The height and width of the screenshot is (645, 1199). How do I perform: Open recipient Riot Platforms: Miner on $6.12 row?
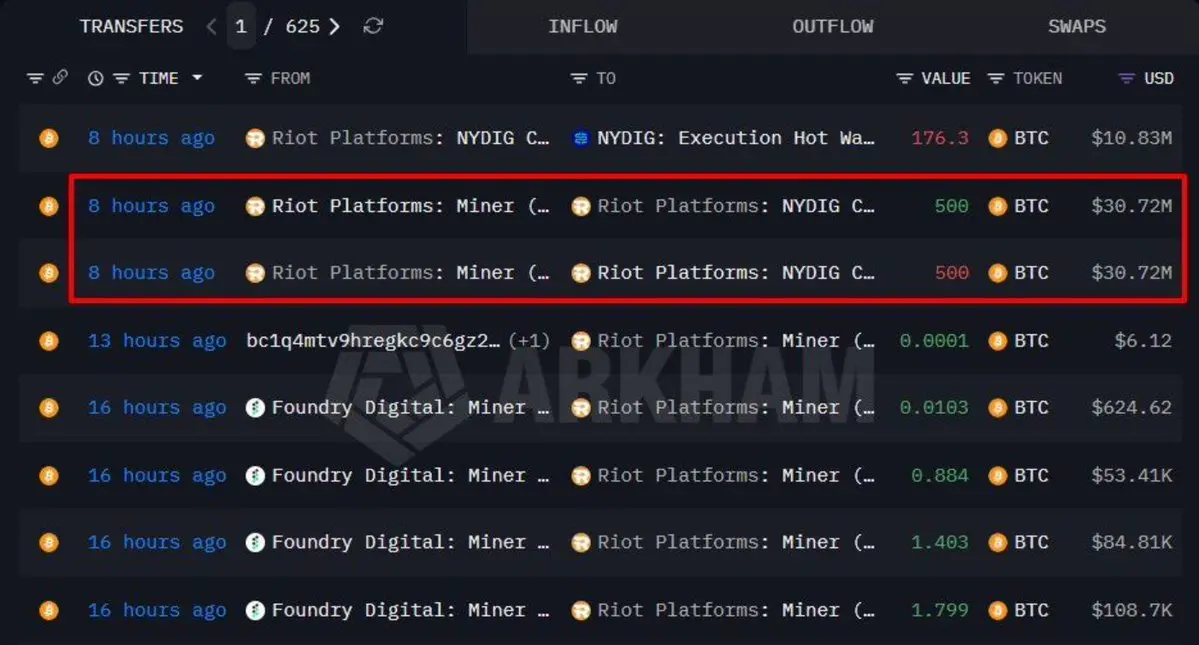736,341
